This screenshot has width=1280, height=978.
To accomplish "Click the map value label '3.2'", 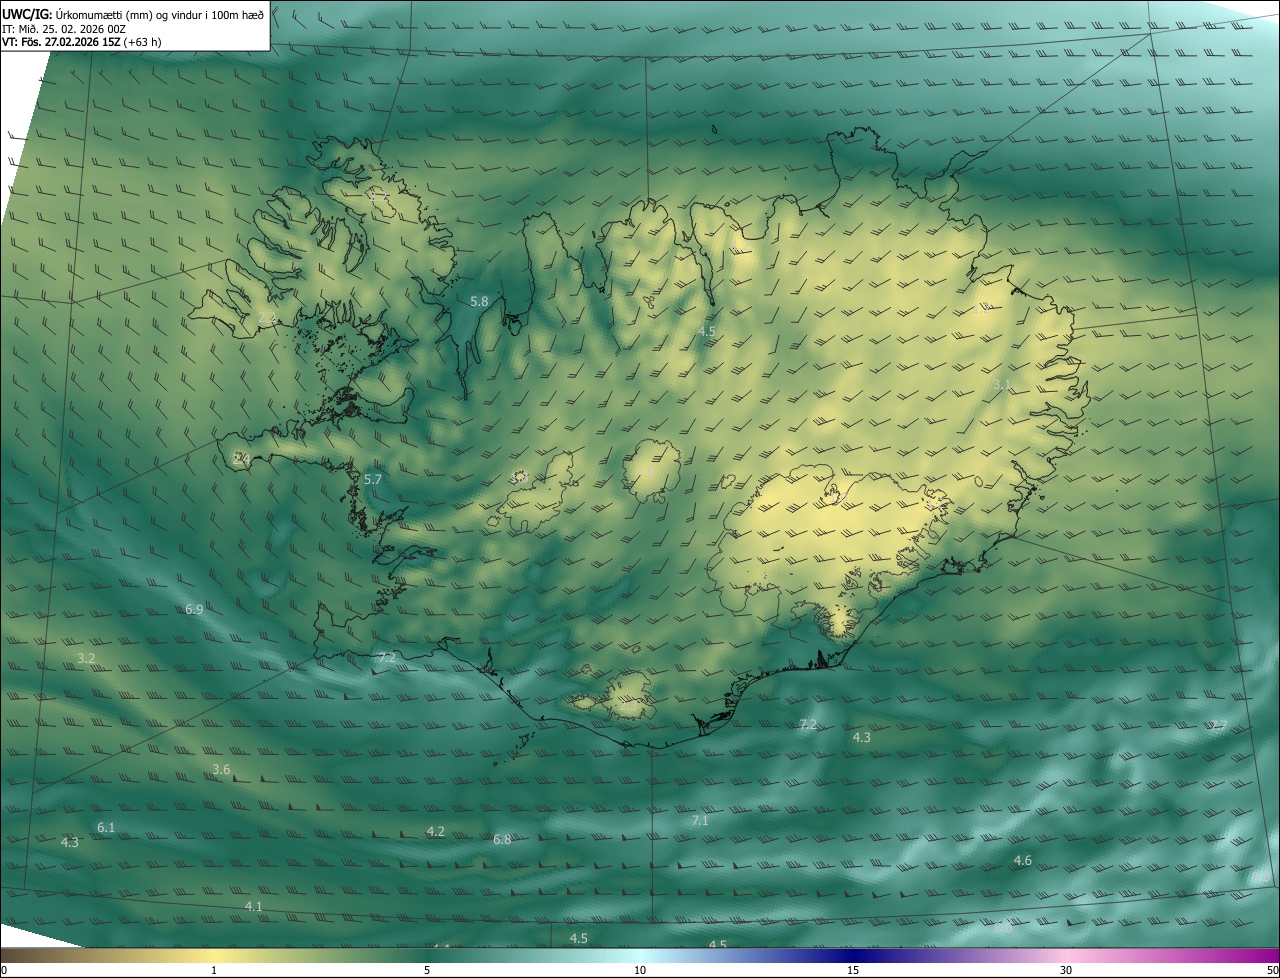I will (86, 659).
